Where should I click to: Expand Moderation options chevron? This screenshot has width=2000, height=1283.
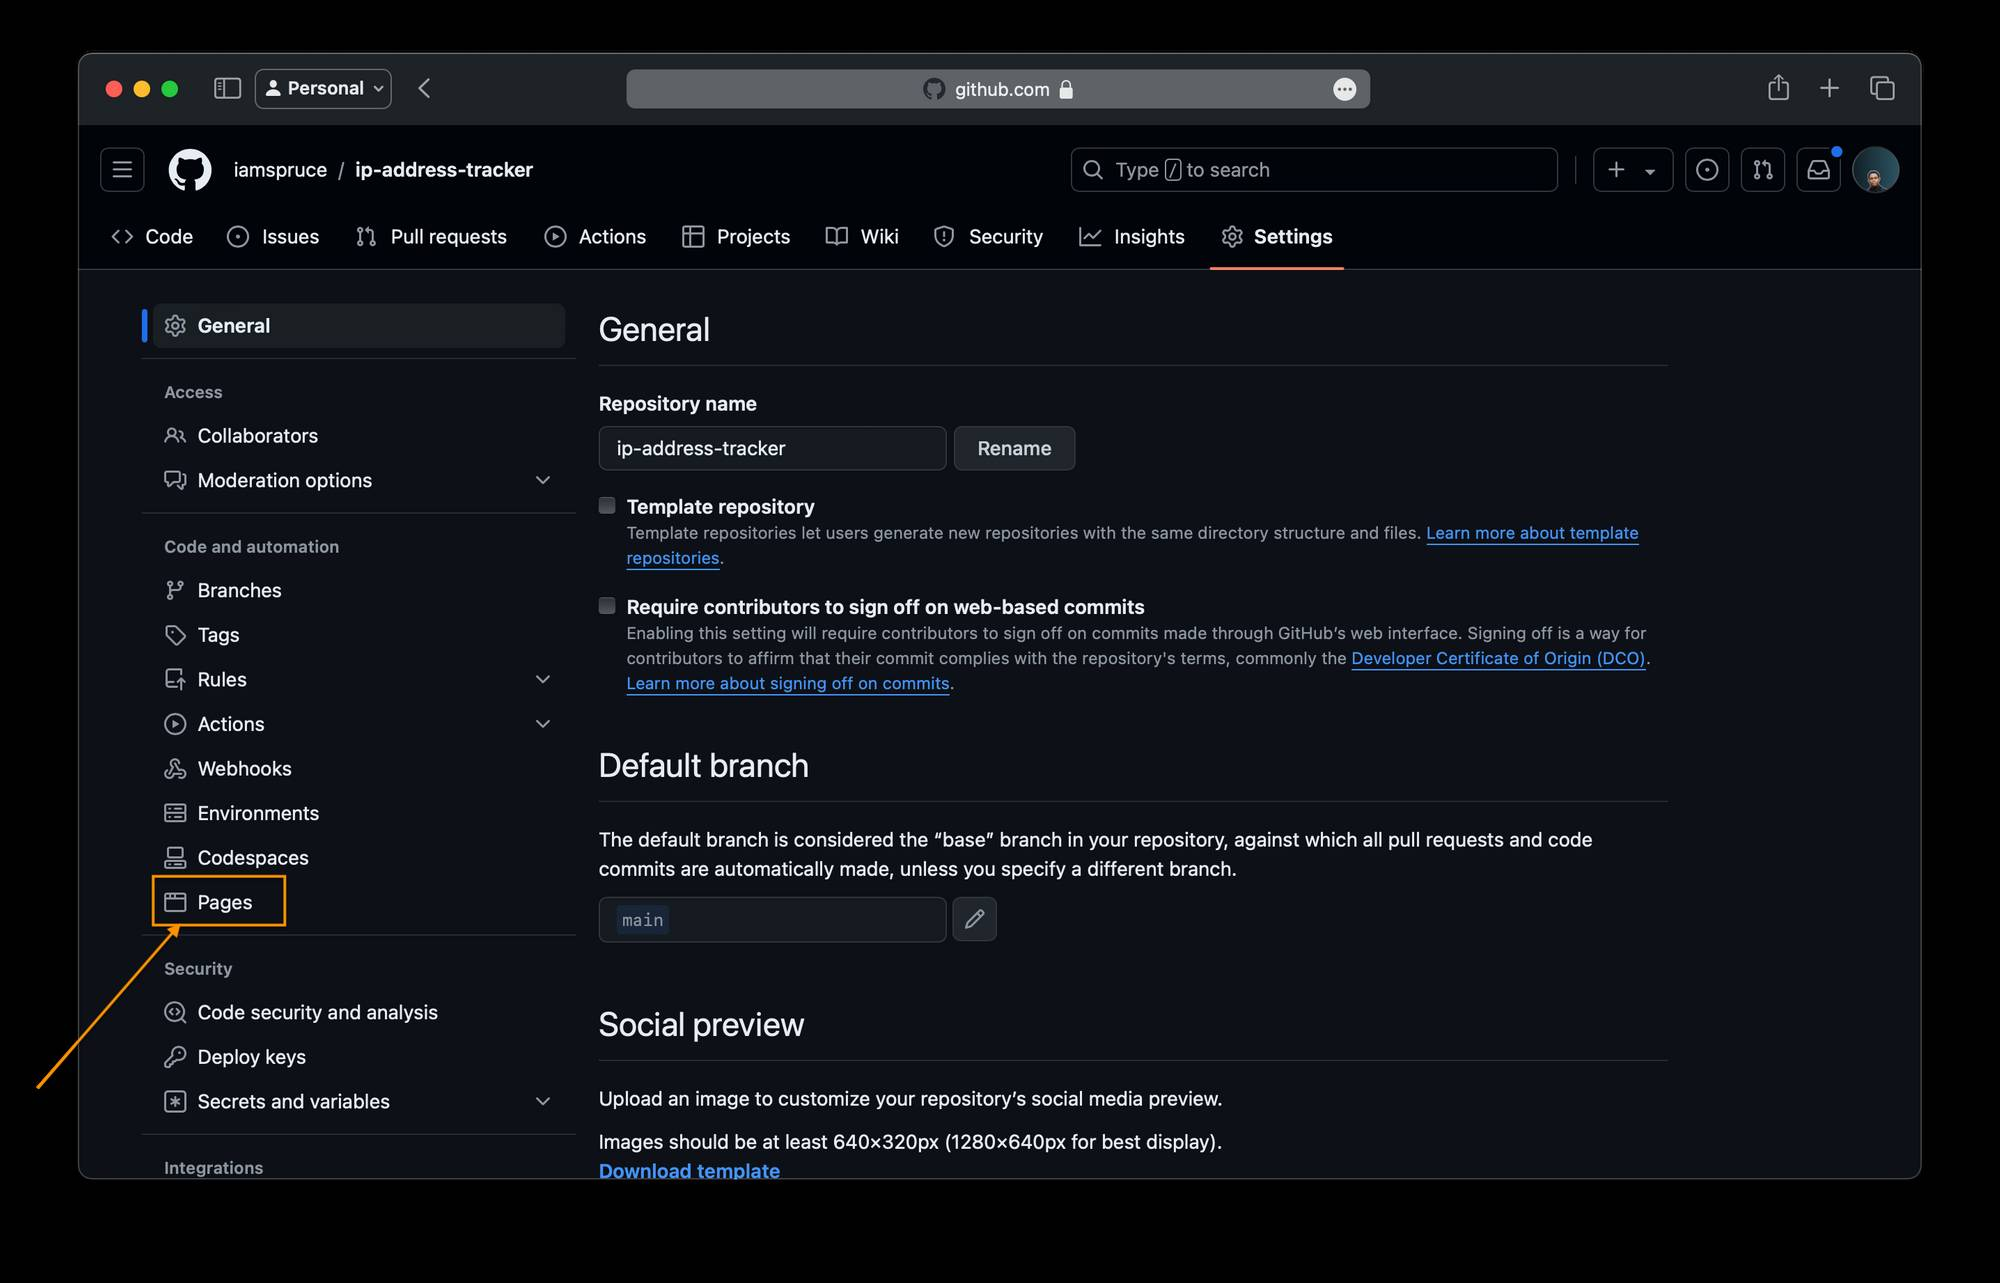[543, 480]
